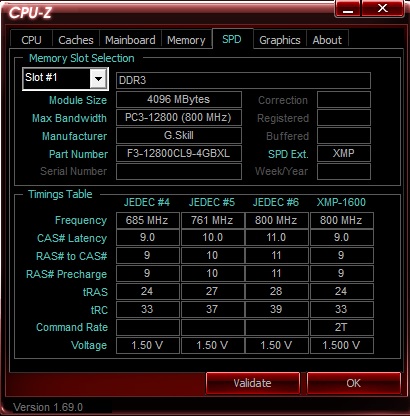Go to the Memory tab
The height and width of the screenshot is (416, 410).
pos(186,40)
